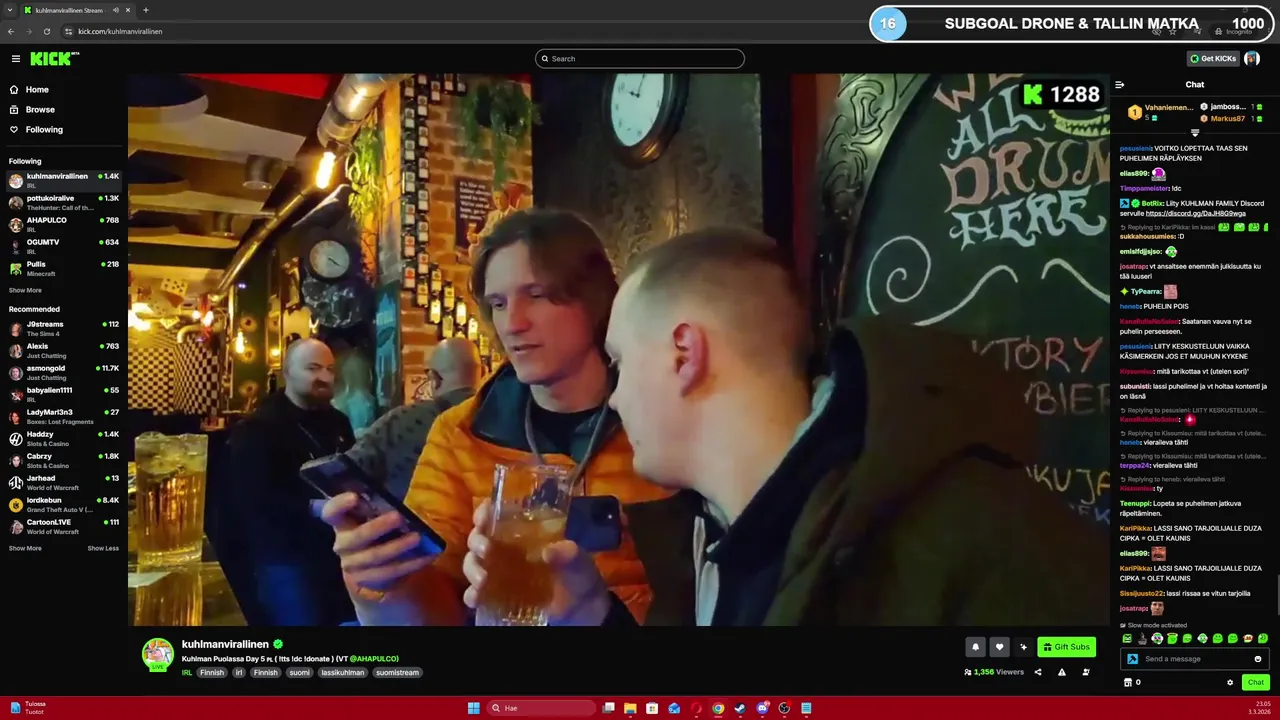Report the stream with the warning icon
1280x720 pixels.
click(1062, 672)
